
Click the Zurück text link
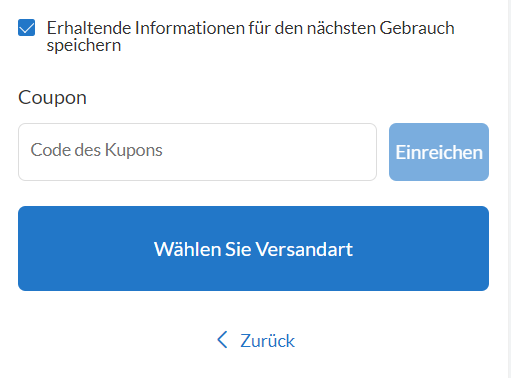point(268,341)
